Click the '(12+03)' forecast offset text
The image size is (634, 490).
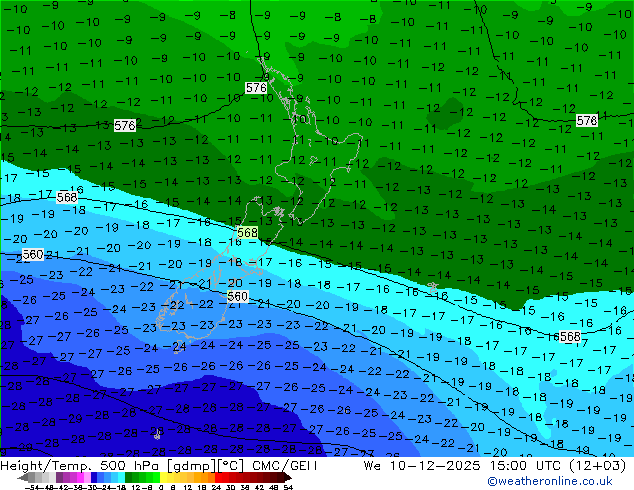click(598, 466)
